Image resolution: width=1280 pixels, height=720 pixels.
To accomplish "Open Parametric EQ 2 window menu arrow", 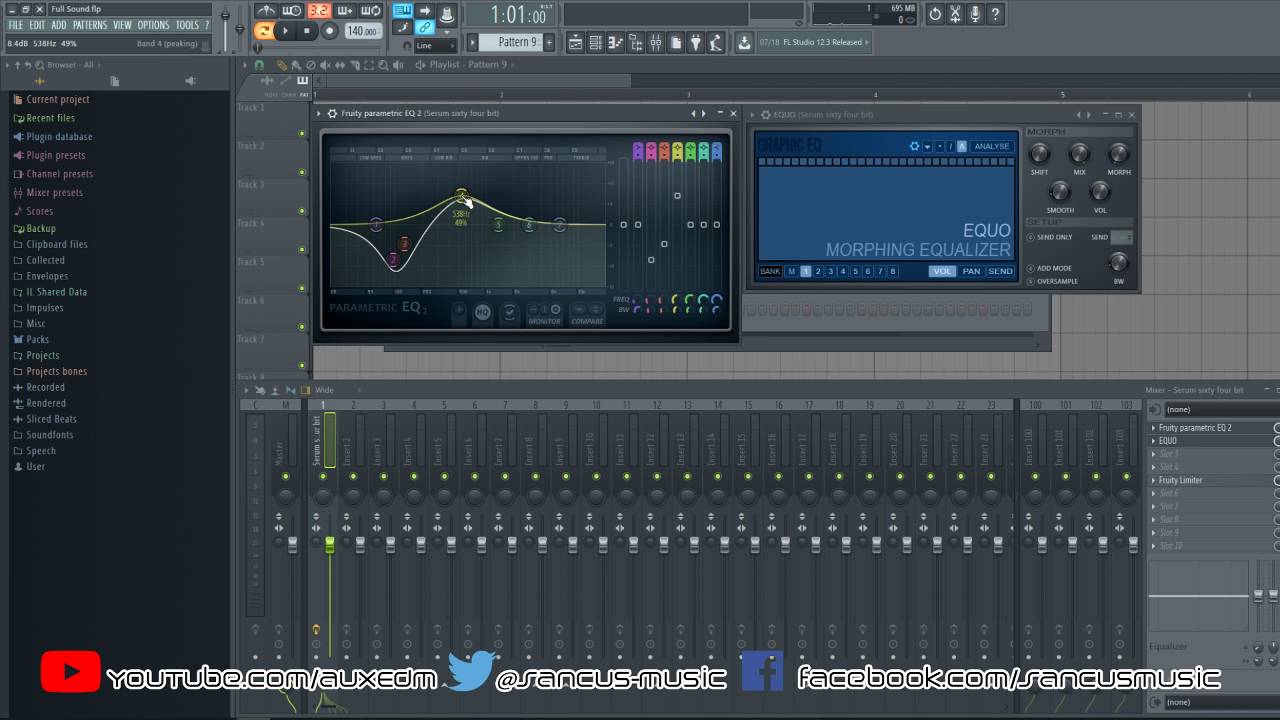I will coord(320,114).
